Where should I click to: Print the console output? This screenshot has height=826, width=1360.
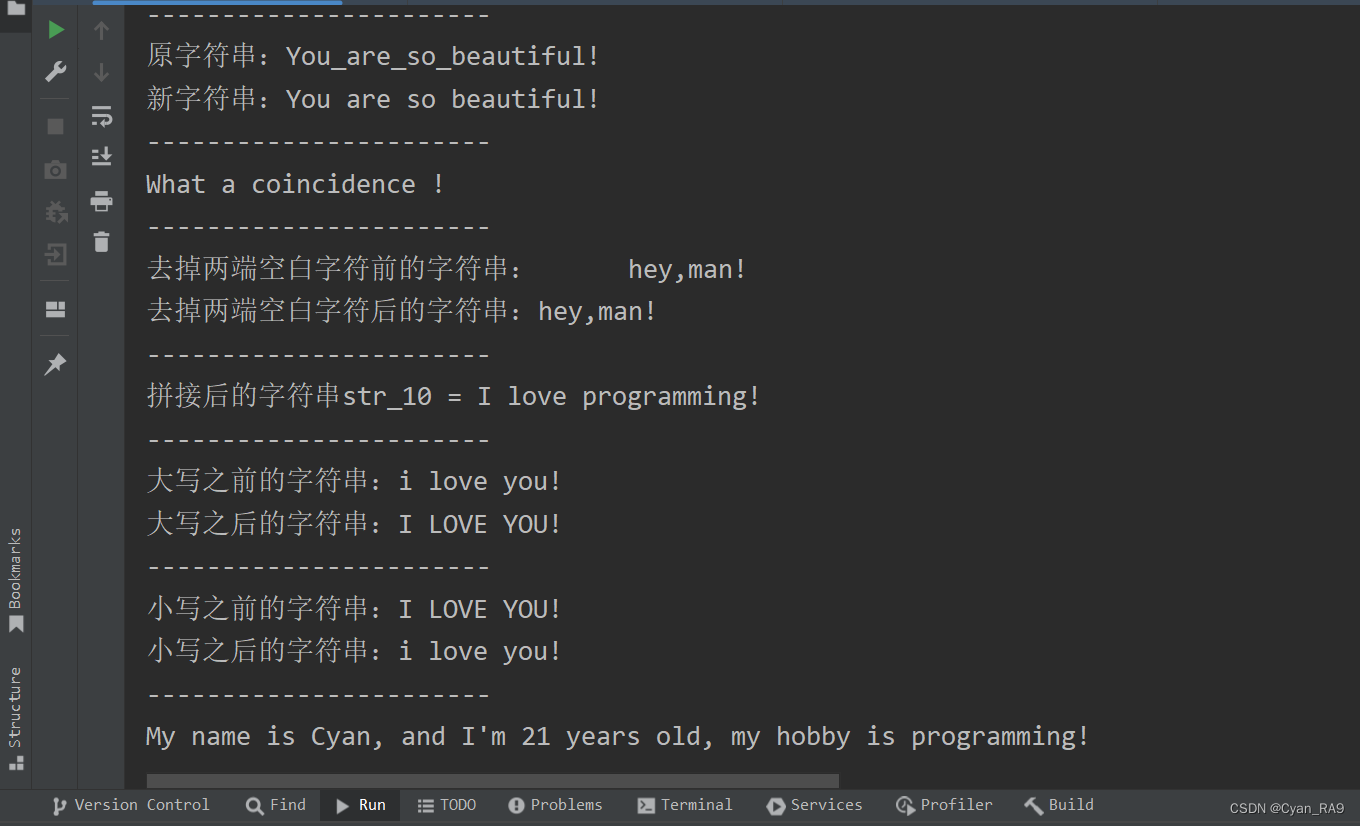click(101, 201)
